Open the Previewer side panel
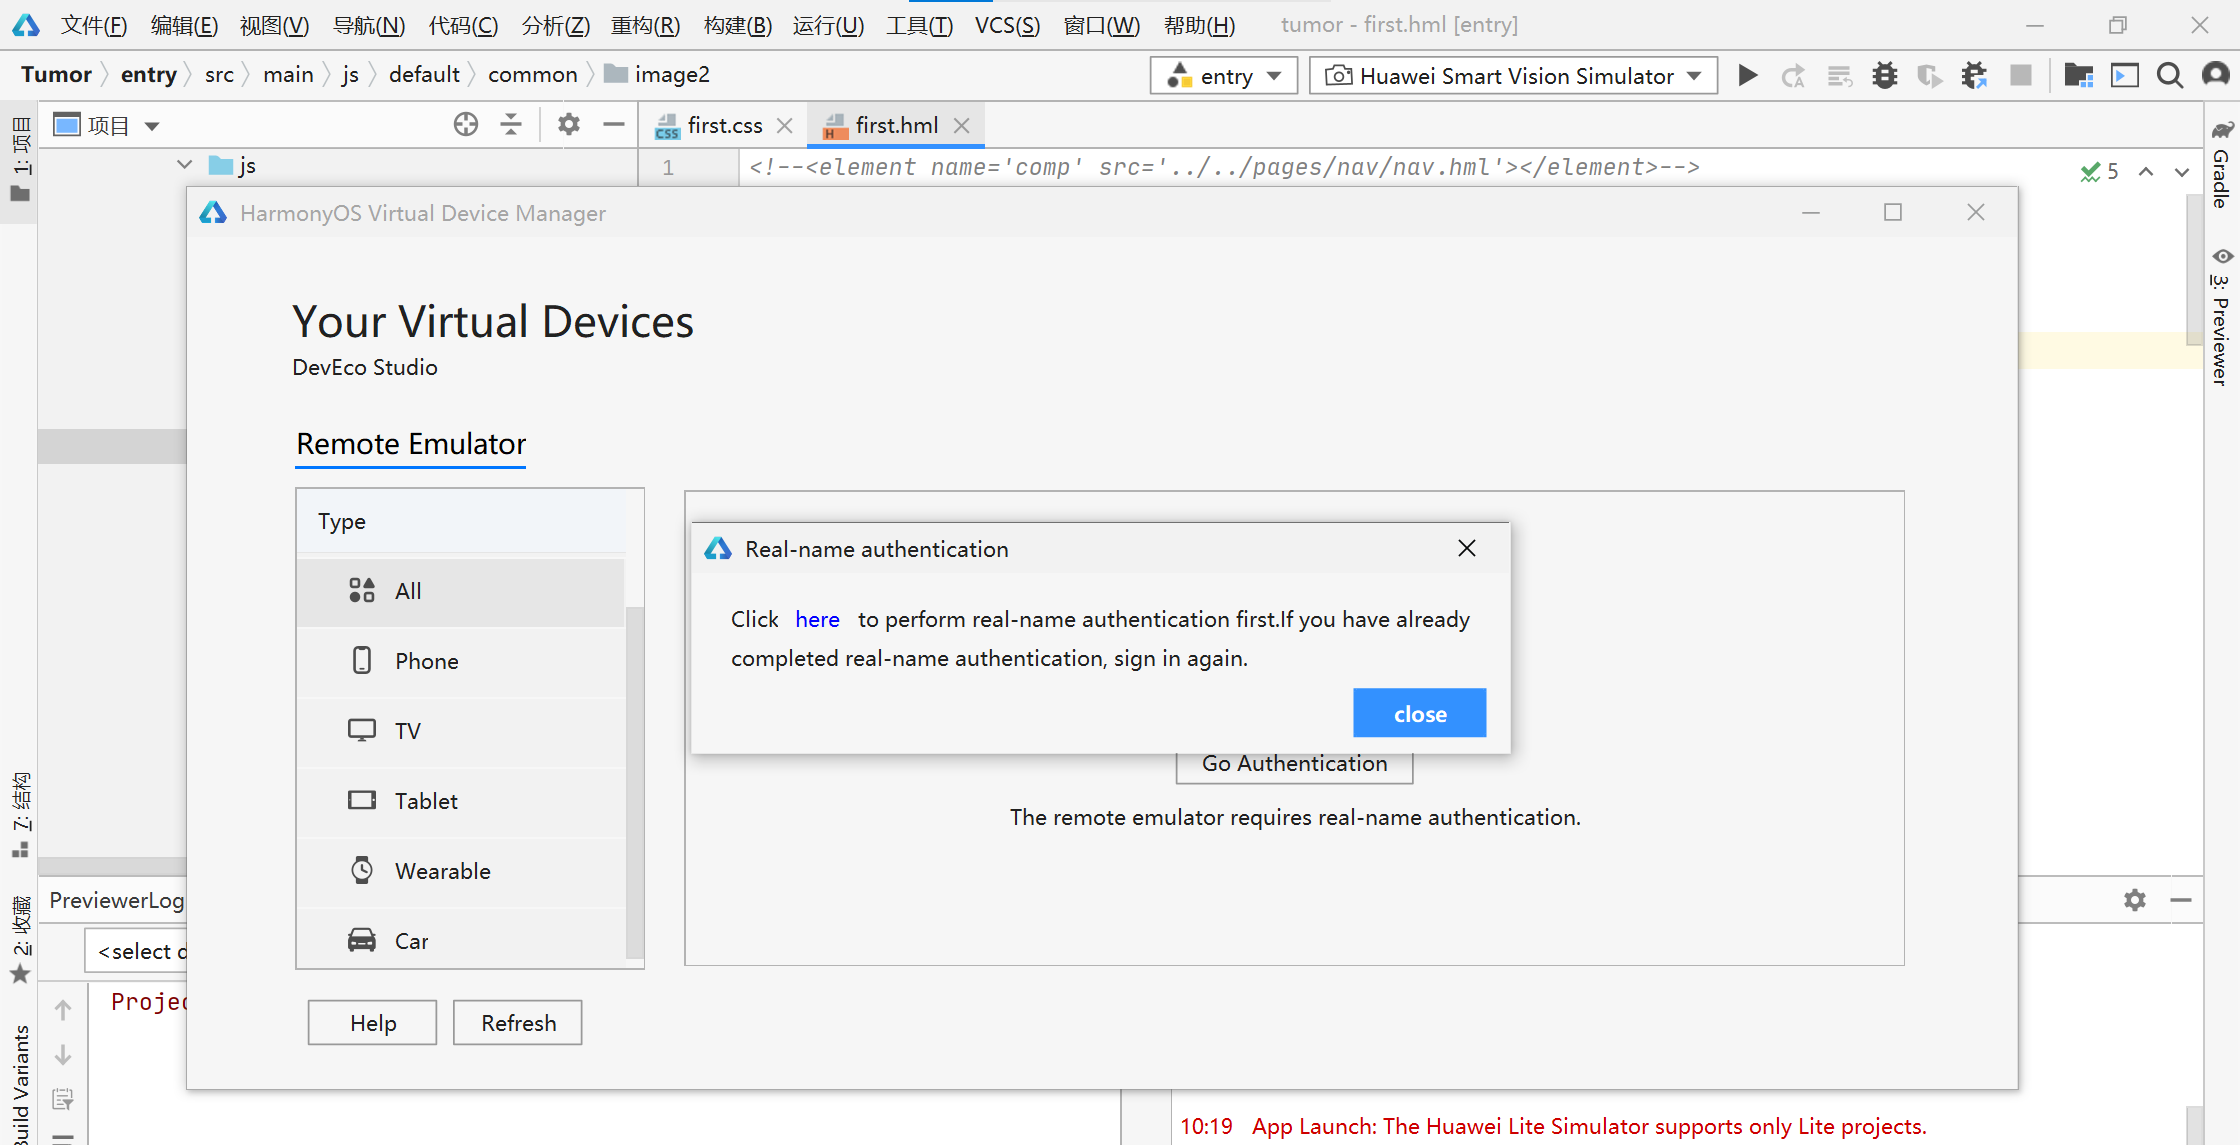Screen dimensions: 2240x1145 point(2220,317)
